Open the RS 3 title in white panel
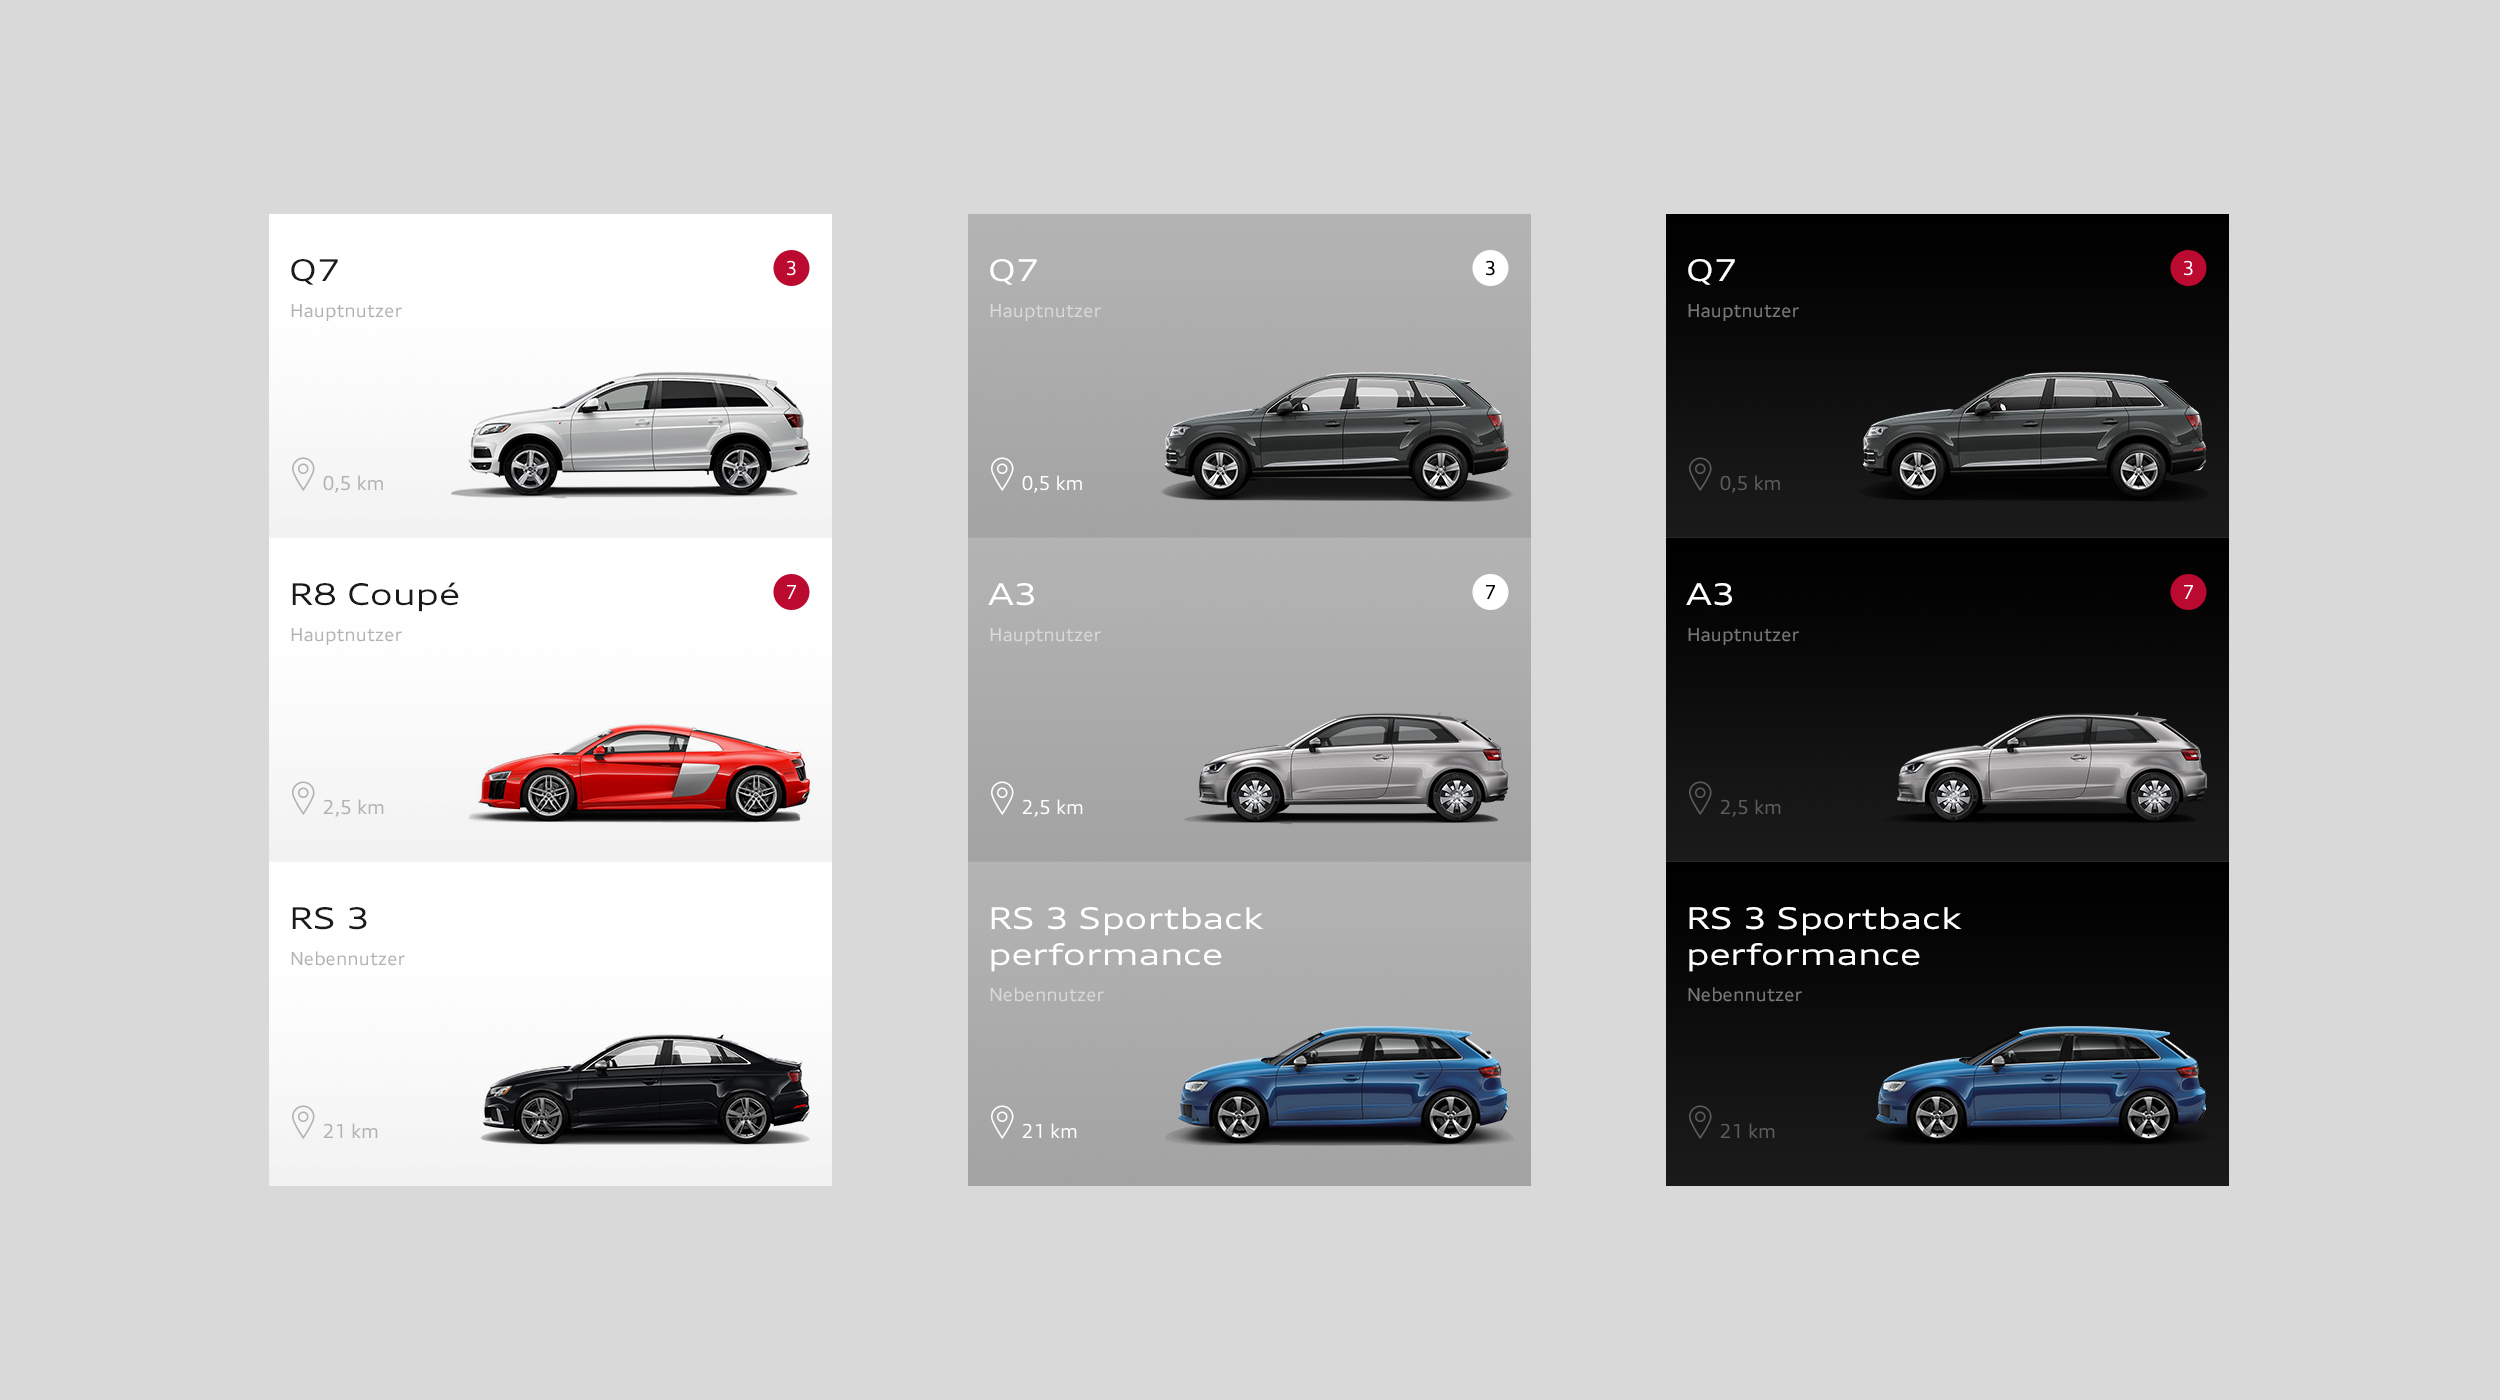2500x1400 pixels. click(x=329, y=918)
